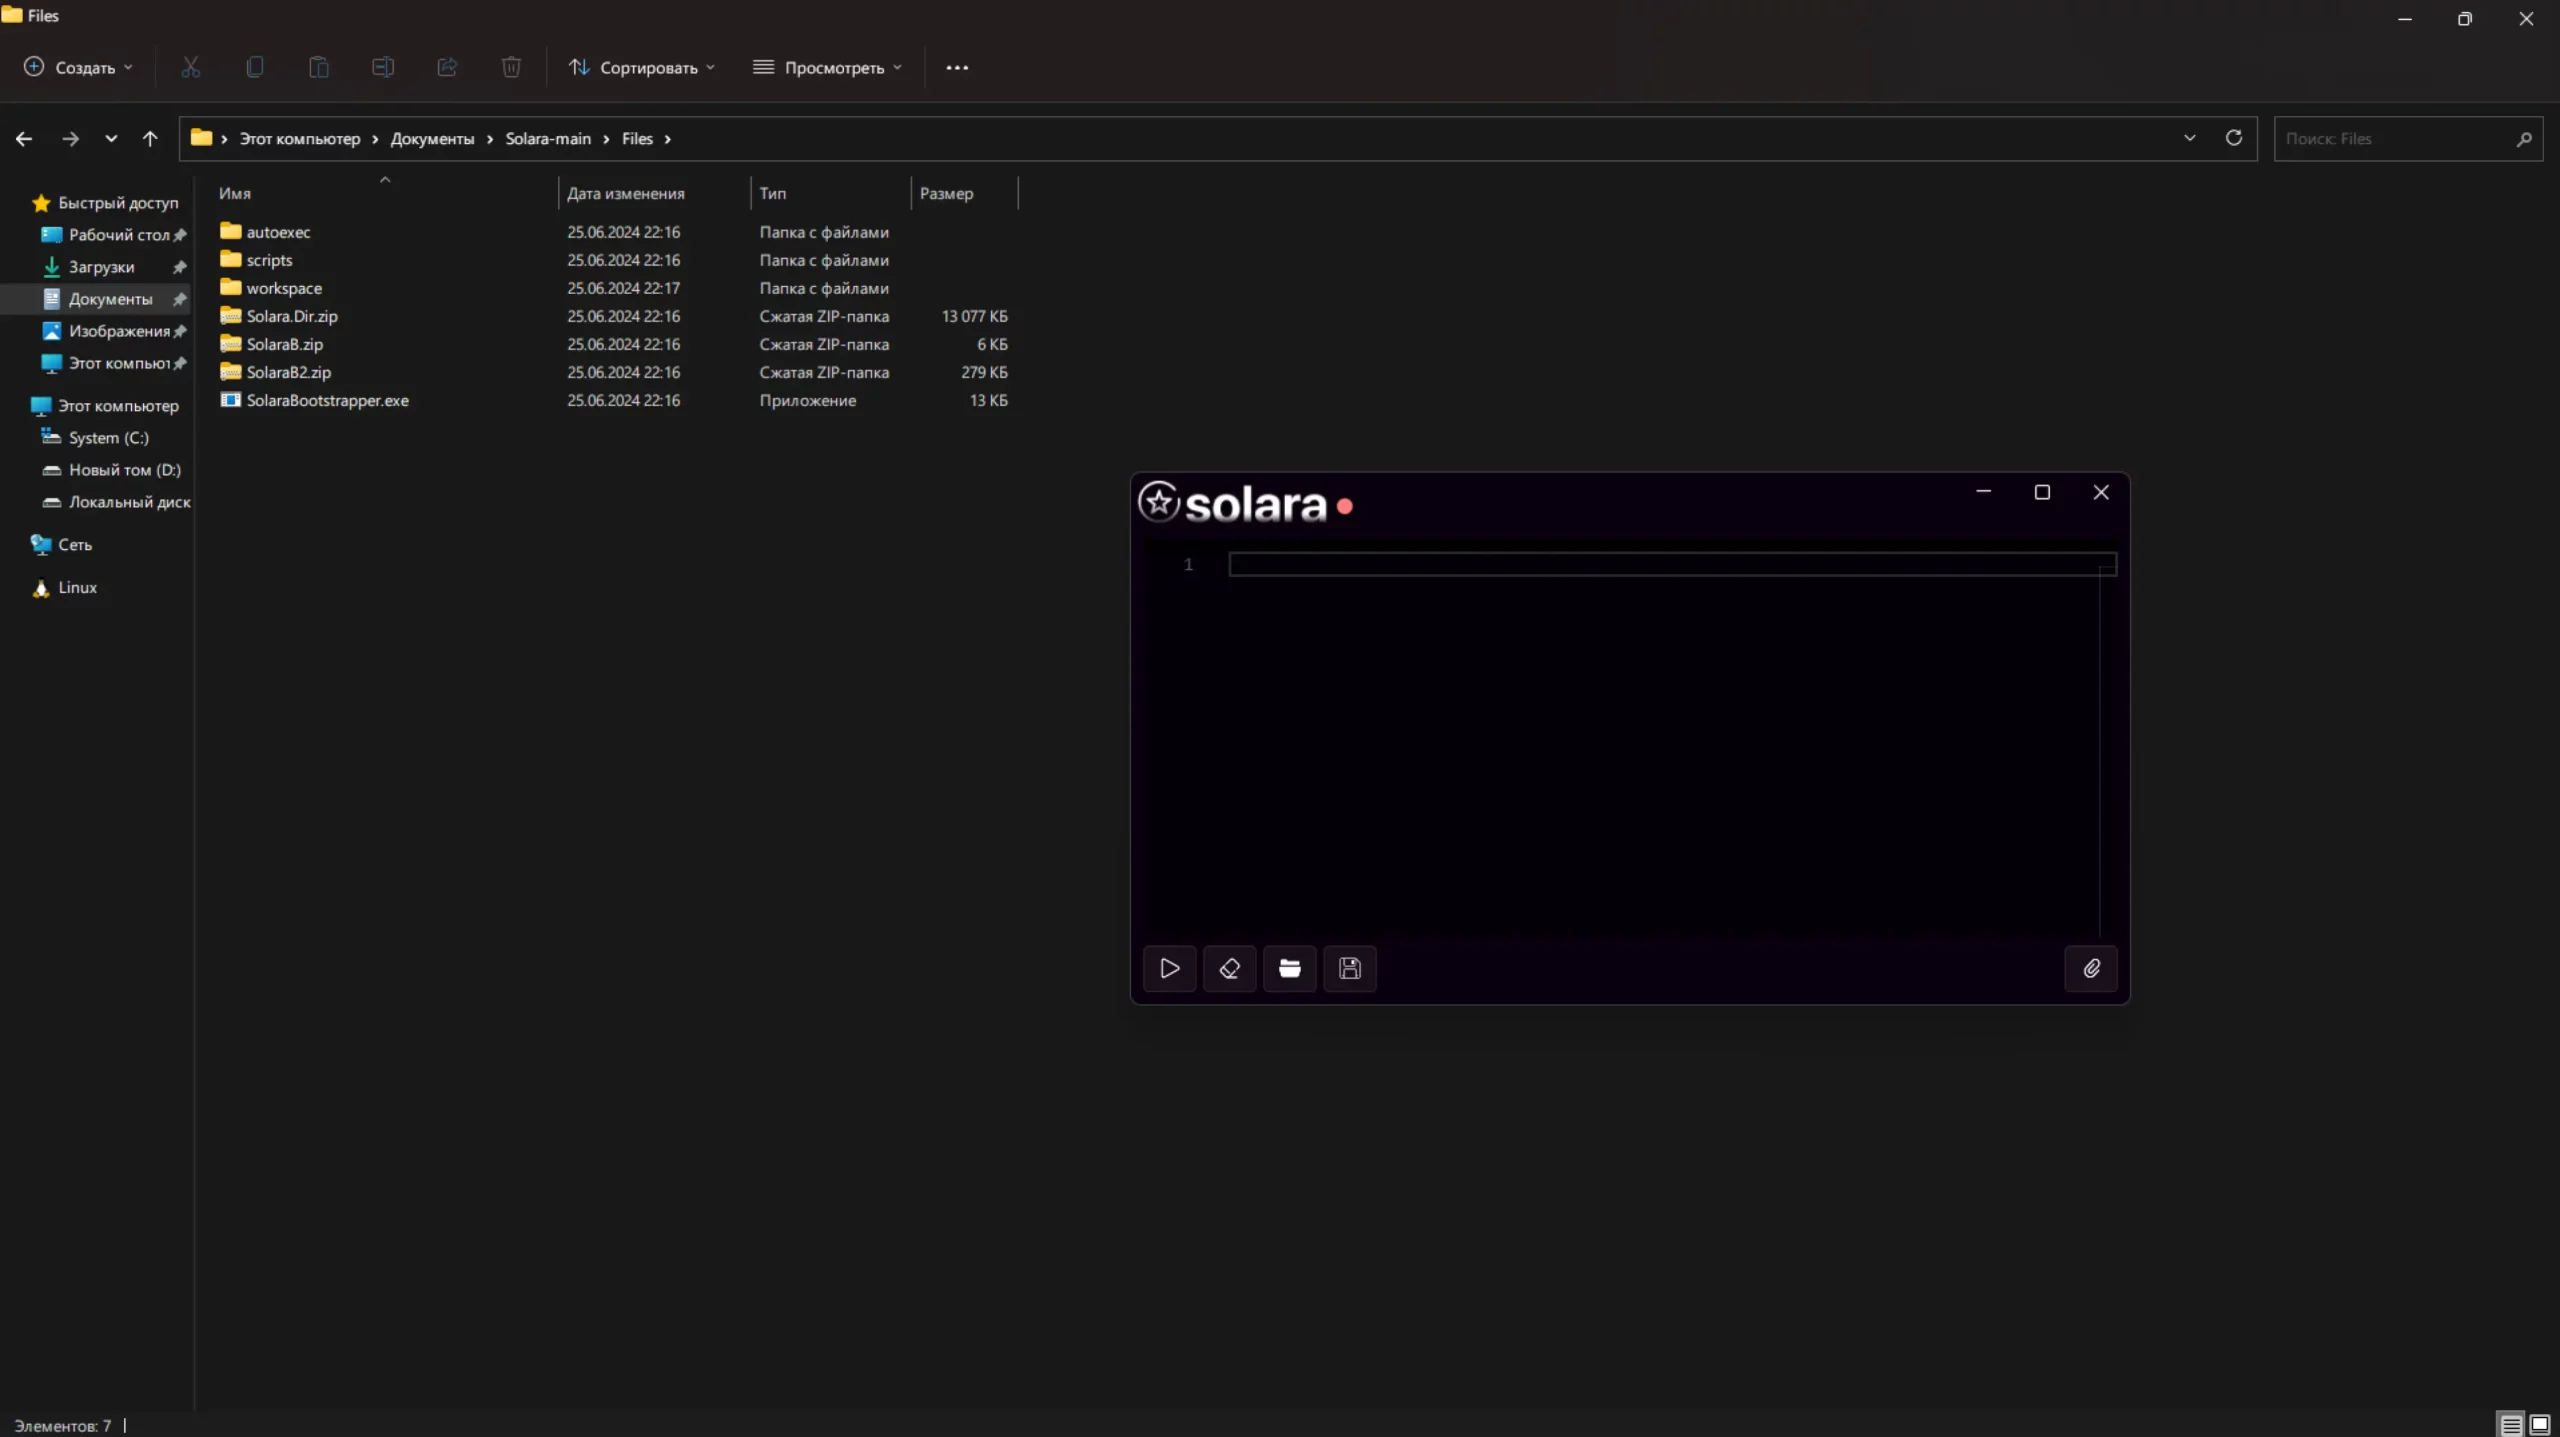The height and width of the screenshot is (1437, 2560).
Task: Sort by the Размер column header
Action: click(946, 193)
